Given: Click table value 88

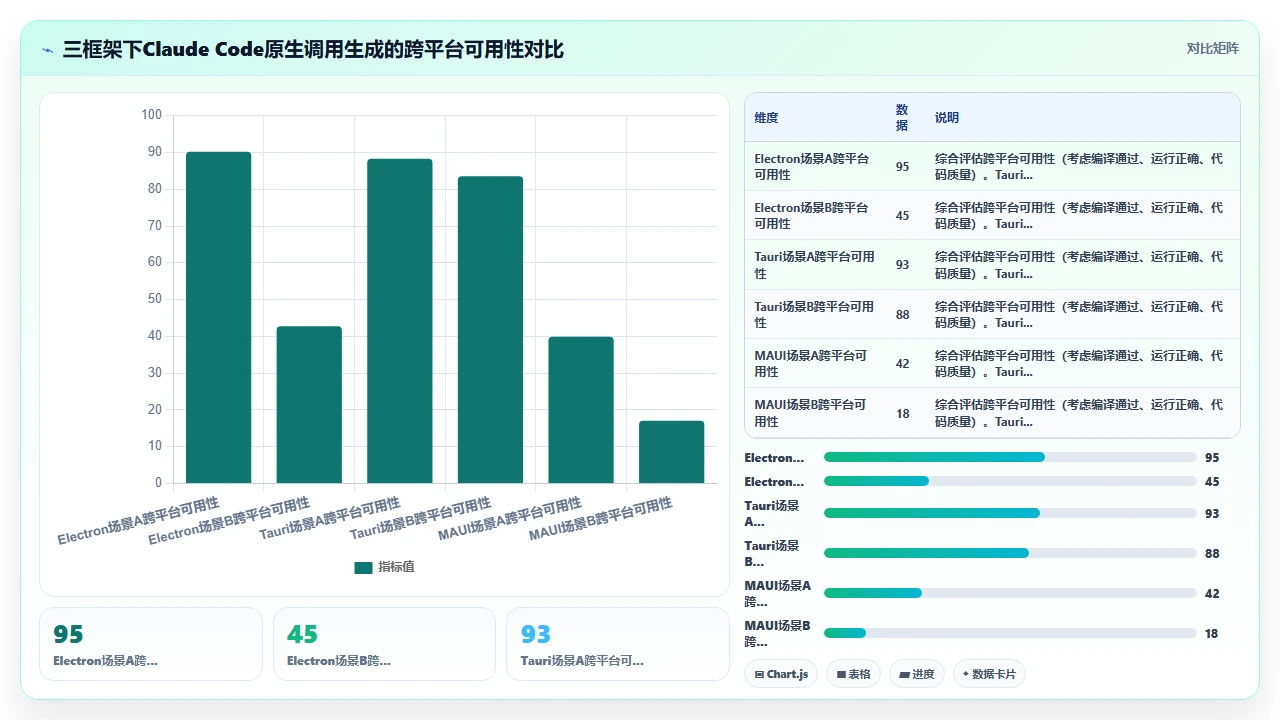Looking at the screenshot, I should pyautogui.click(x=902, y=315).
